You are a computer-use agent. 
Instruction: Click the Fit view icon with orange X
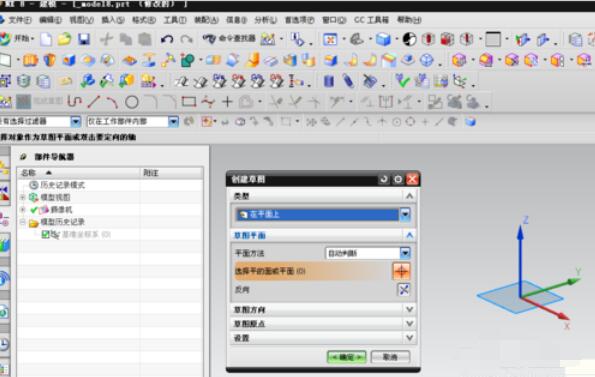point(330,39)
